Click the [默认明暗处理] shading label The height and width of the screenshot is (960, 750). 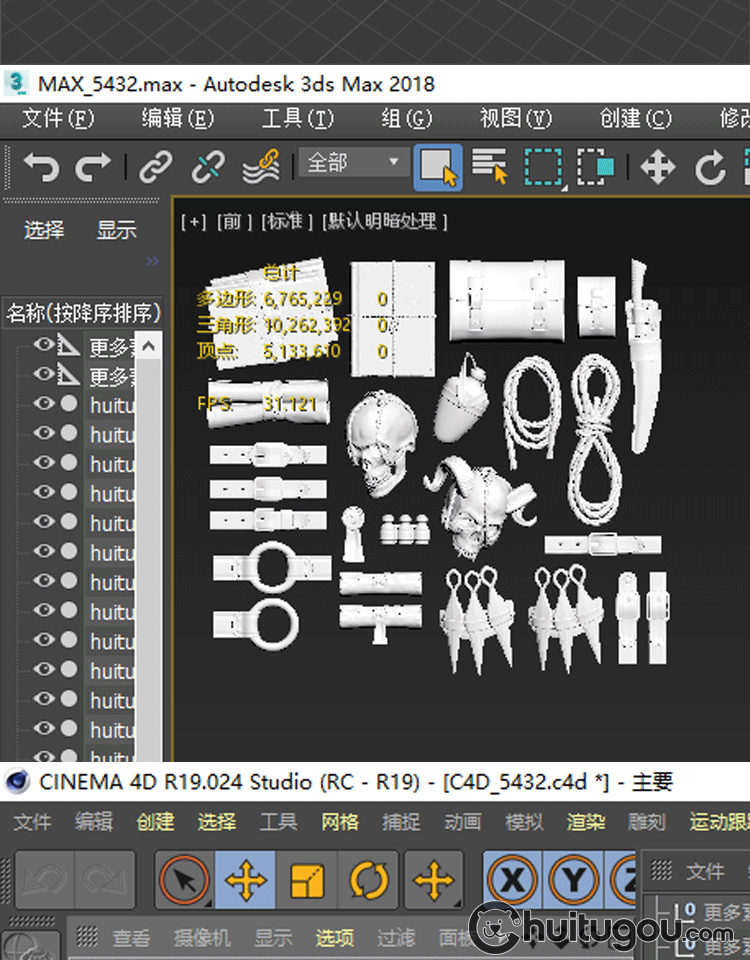tap(384, 222)
